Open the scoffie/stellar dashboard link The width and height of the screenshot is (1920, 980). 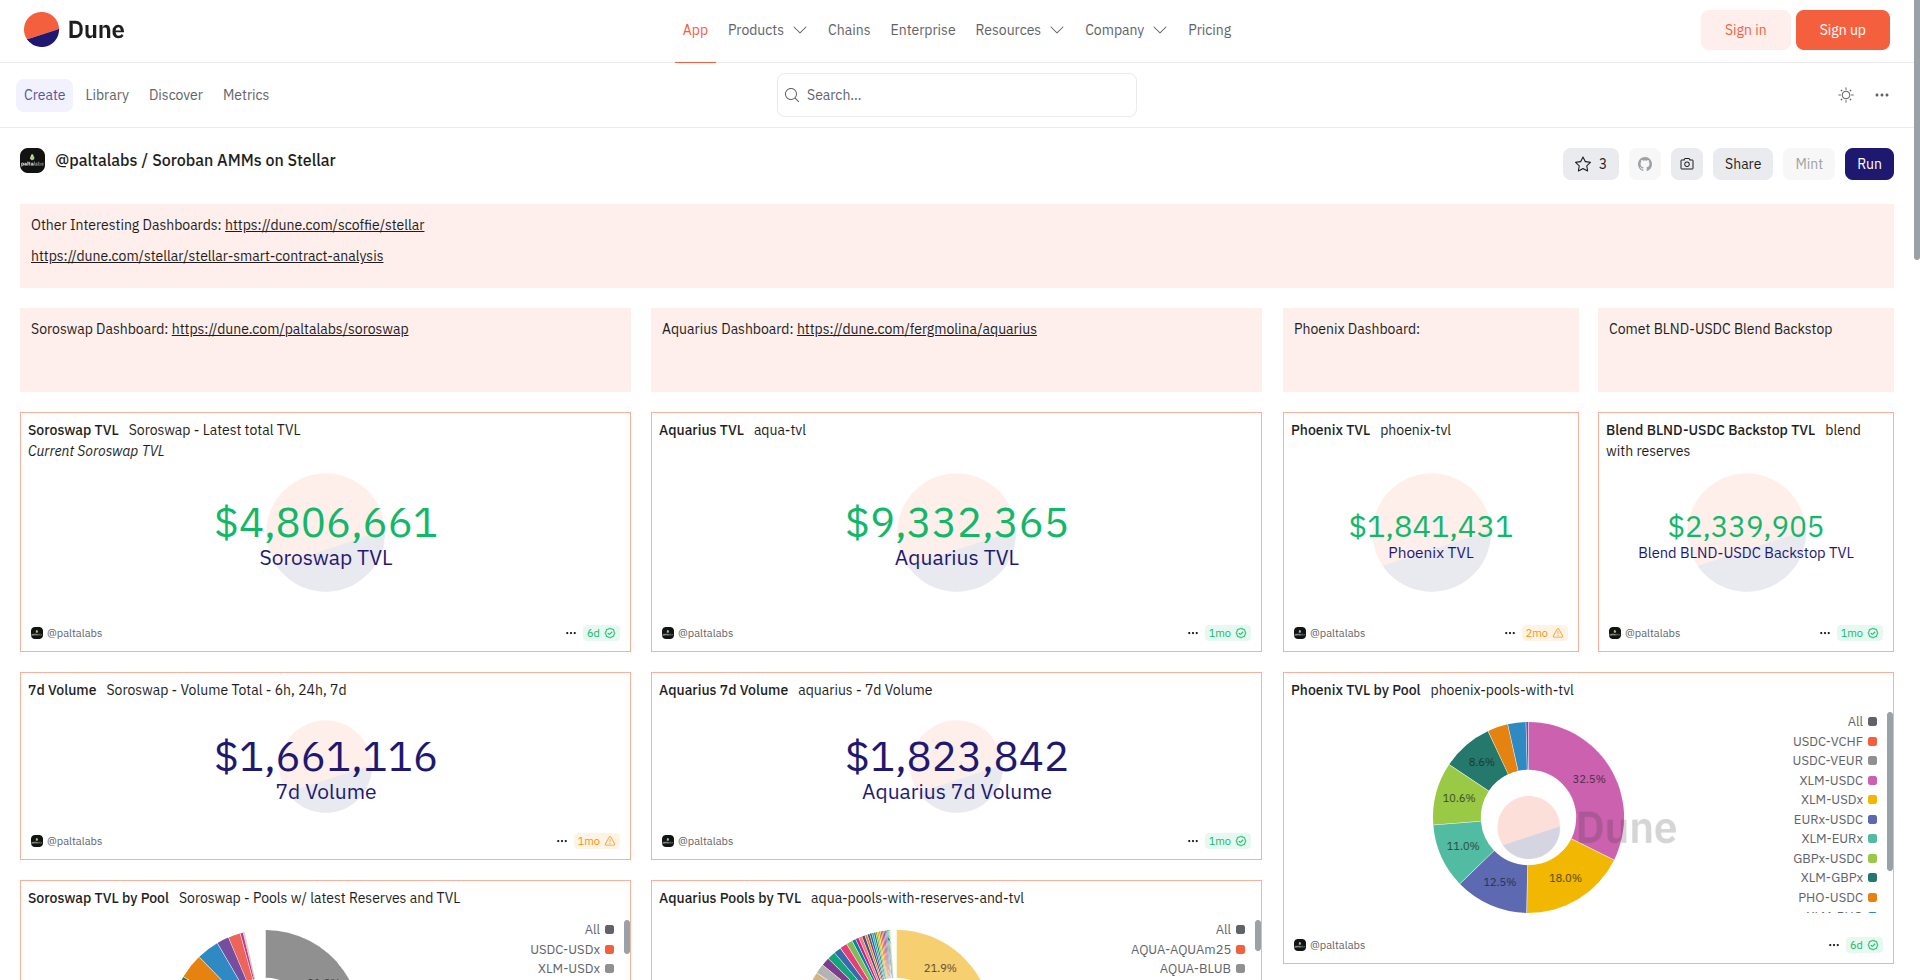tap(324, 225)
